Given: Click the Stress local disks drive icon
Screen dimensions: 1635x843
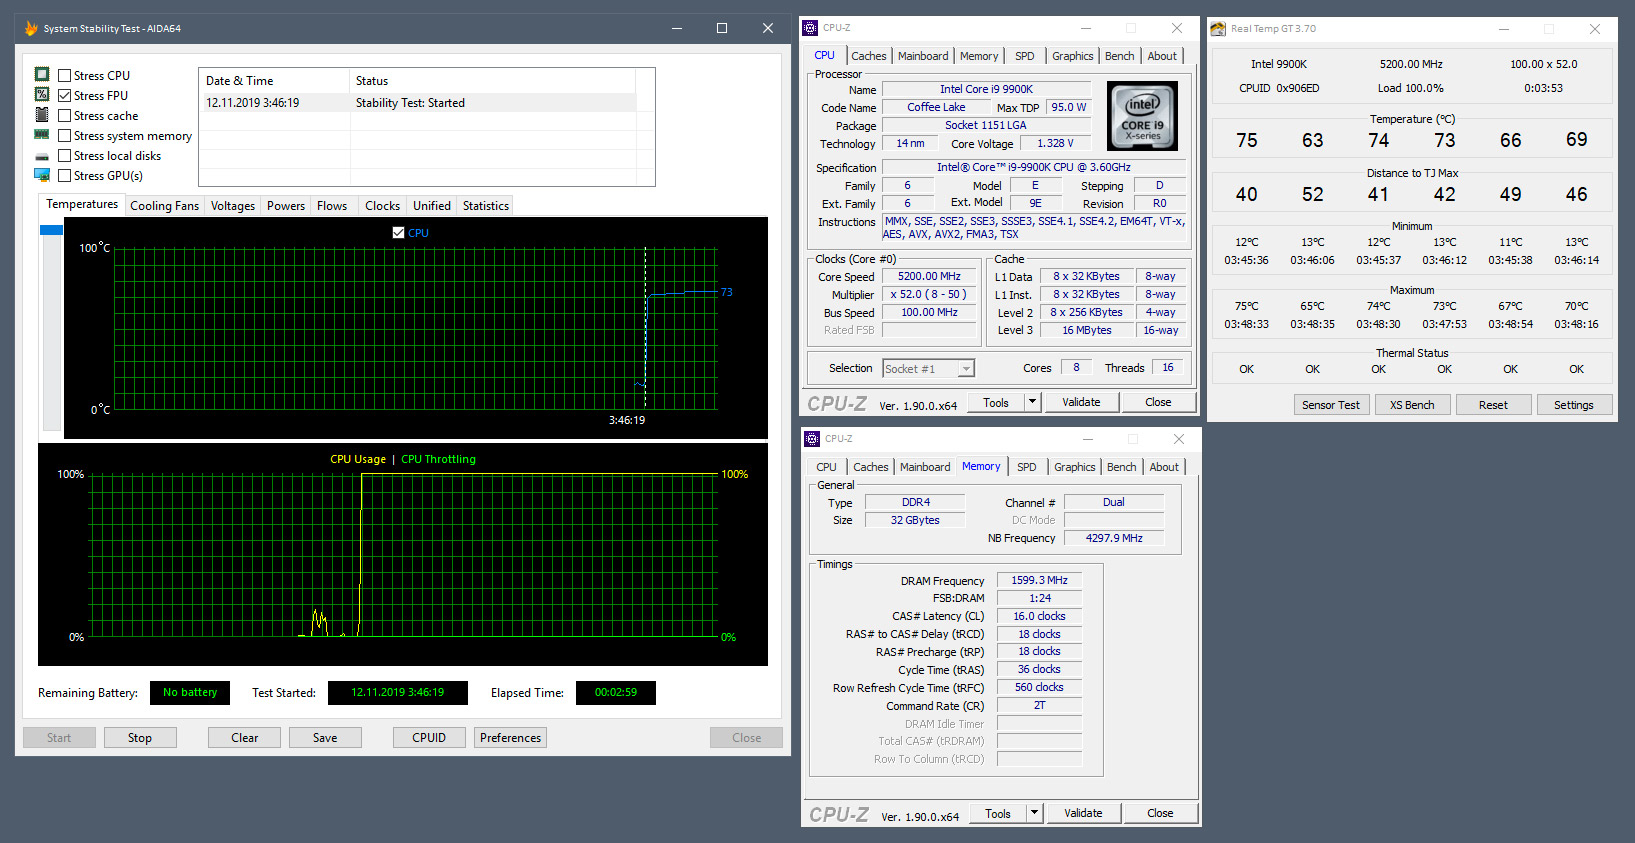Looking at the screenshot, I should point(42,156).
